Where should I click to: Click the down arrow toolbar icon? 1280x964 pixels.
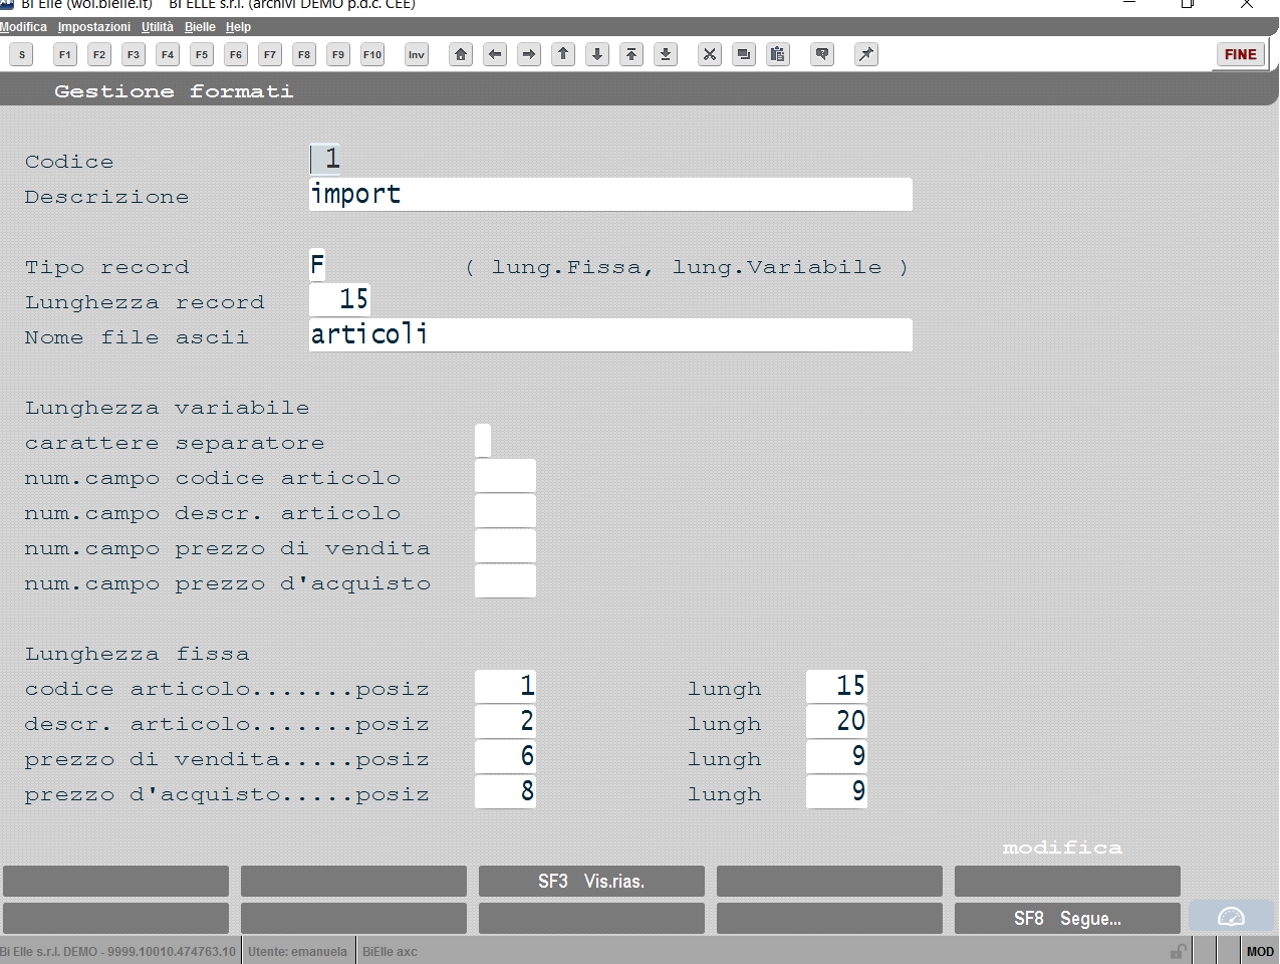pos(597,55)
